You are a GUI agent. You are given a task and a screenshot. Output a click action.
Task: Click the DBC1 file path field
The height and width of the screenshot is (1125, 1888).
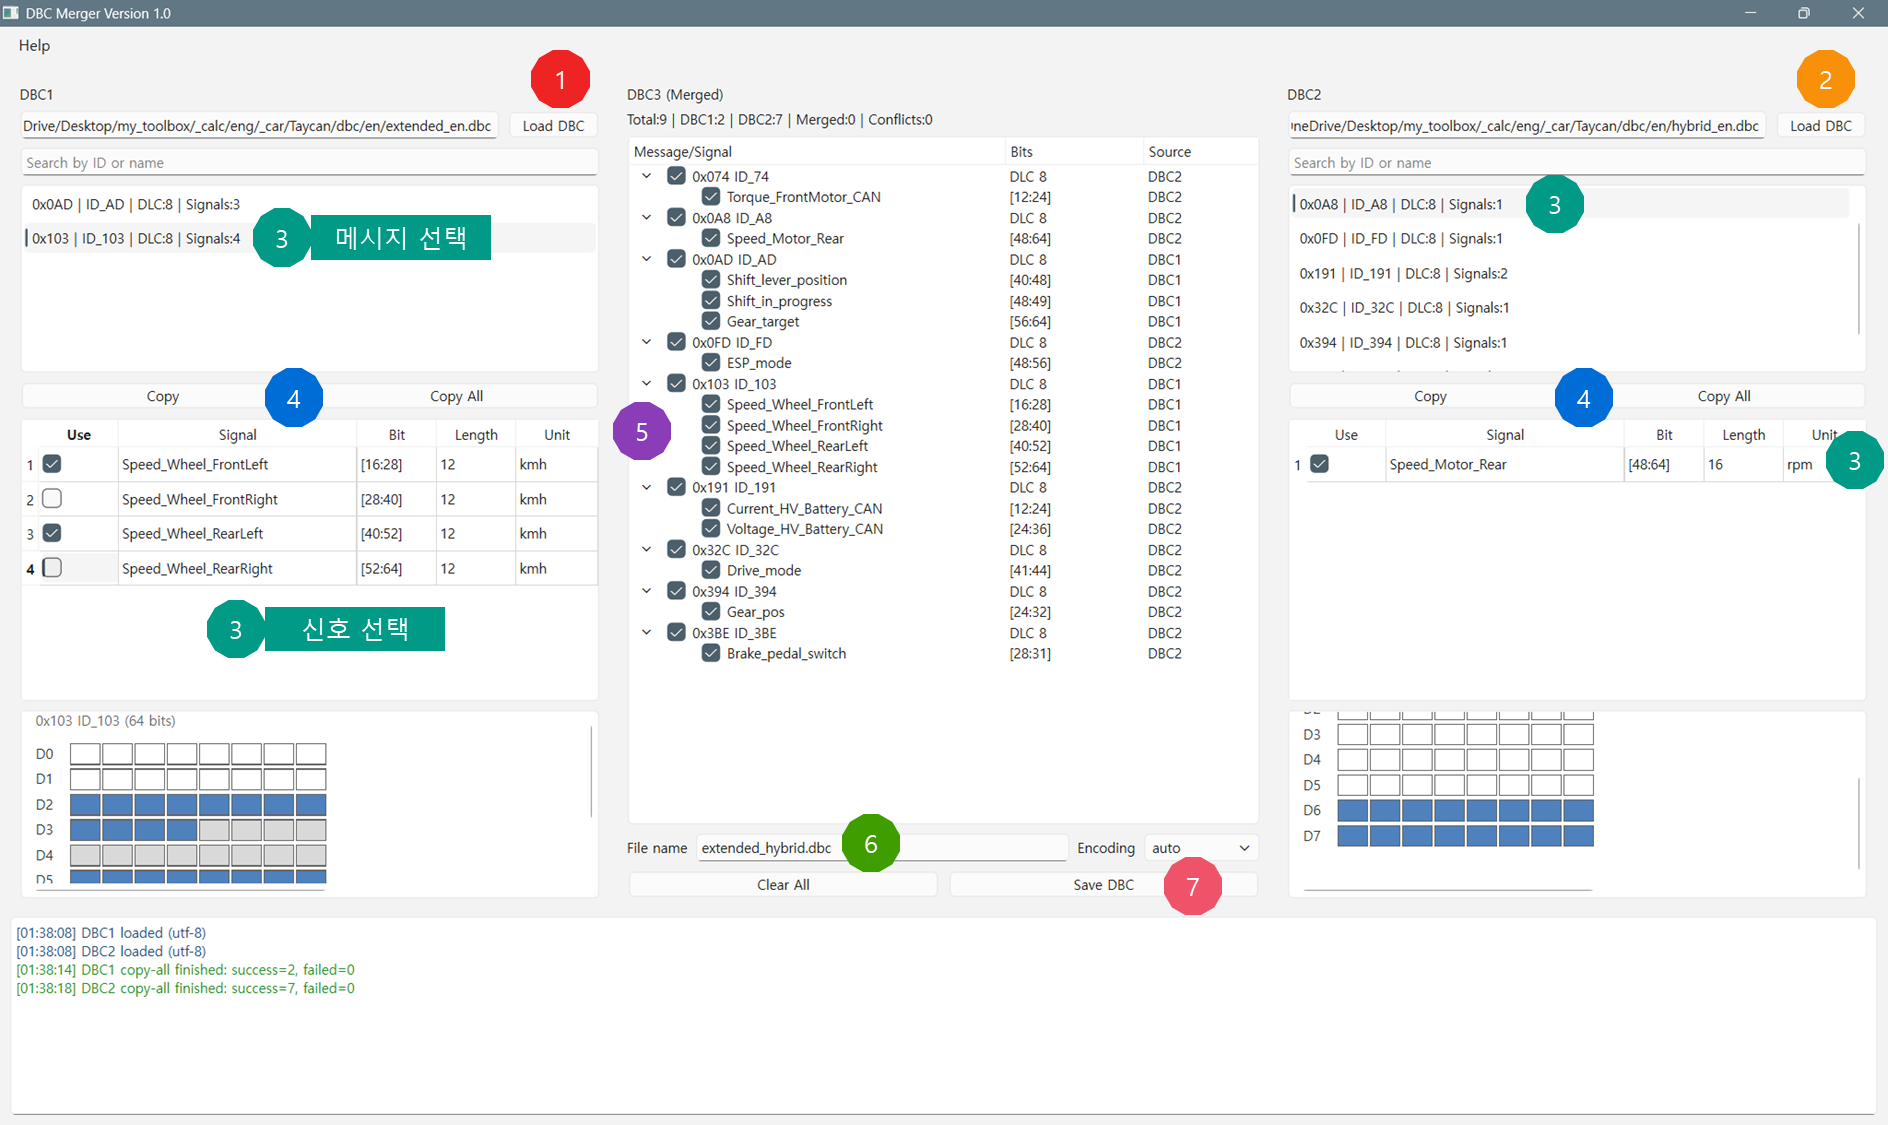pyautogui.click(x=259, y=126)
